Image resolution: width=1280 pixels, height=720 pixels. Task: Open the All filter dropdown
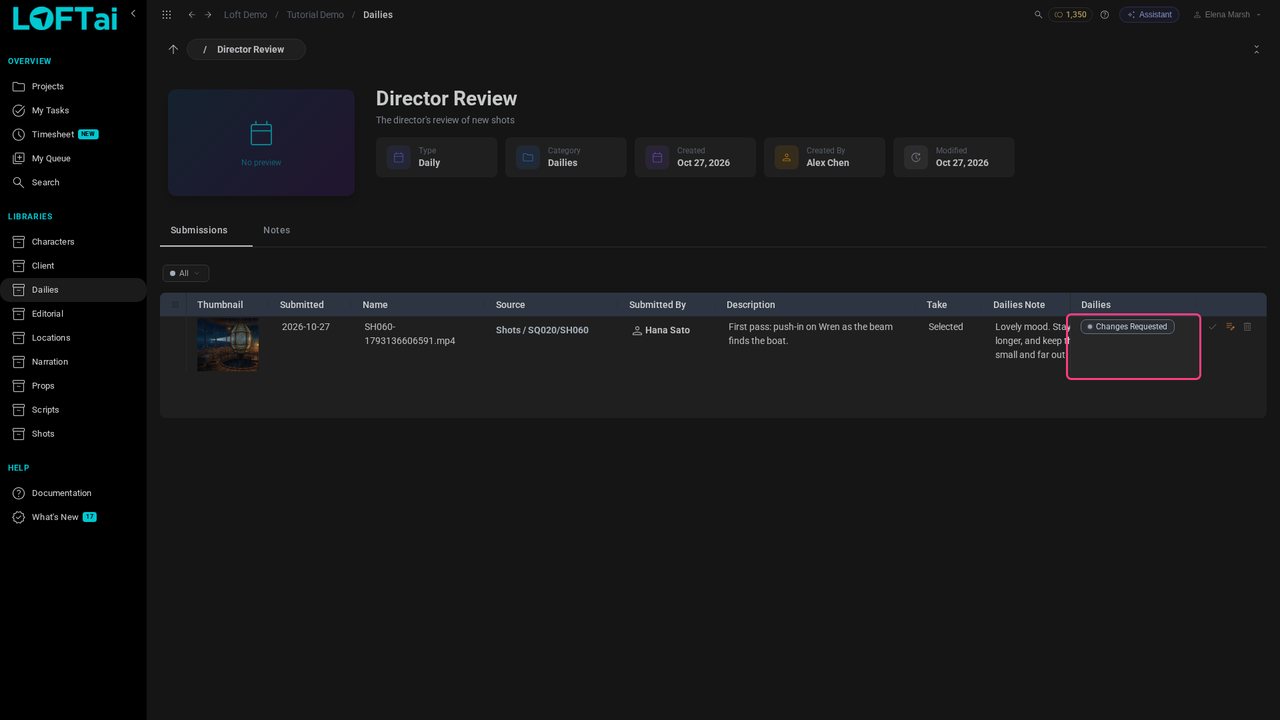click(186, 273)
